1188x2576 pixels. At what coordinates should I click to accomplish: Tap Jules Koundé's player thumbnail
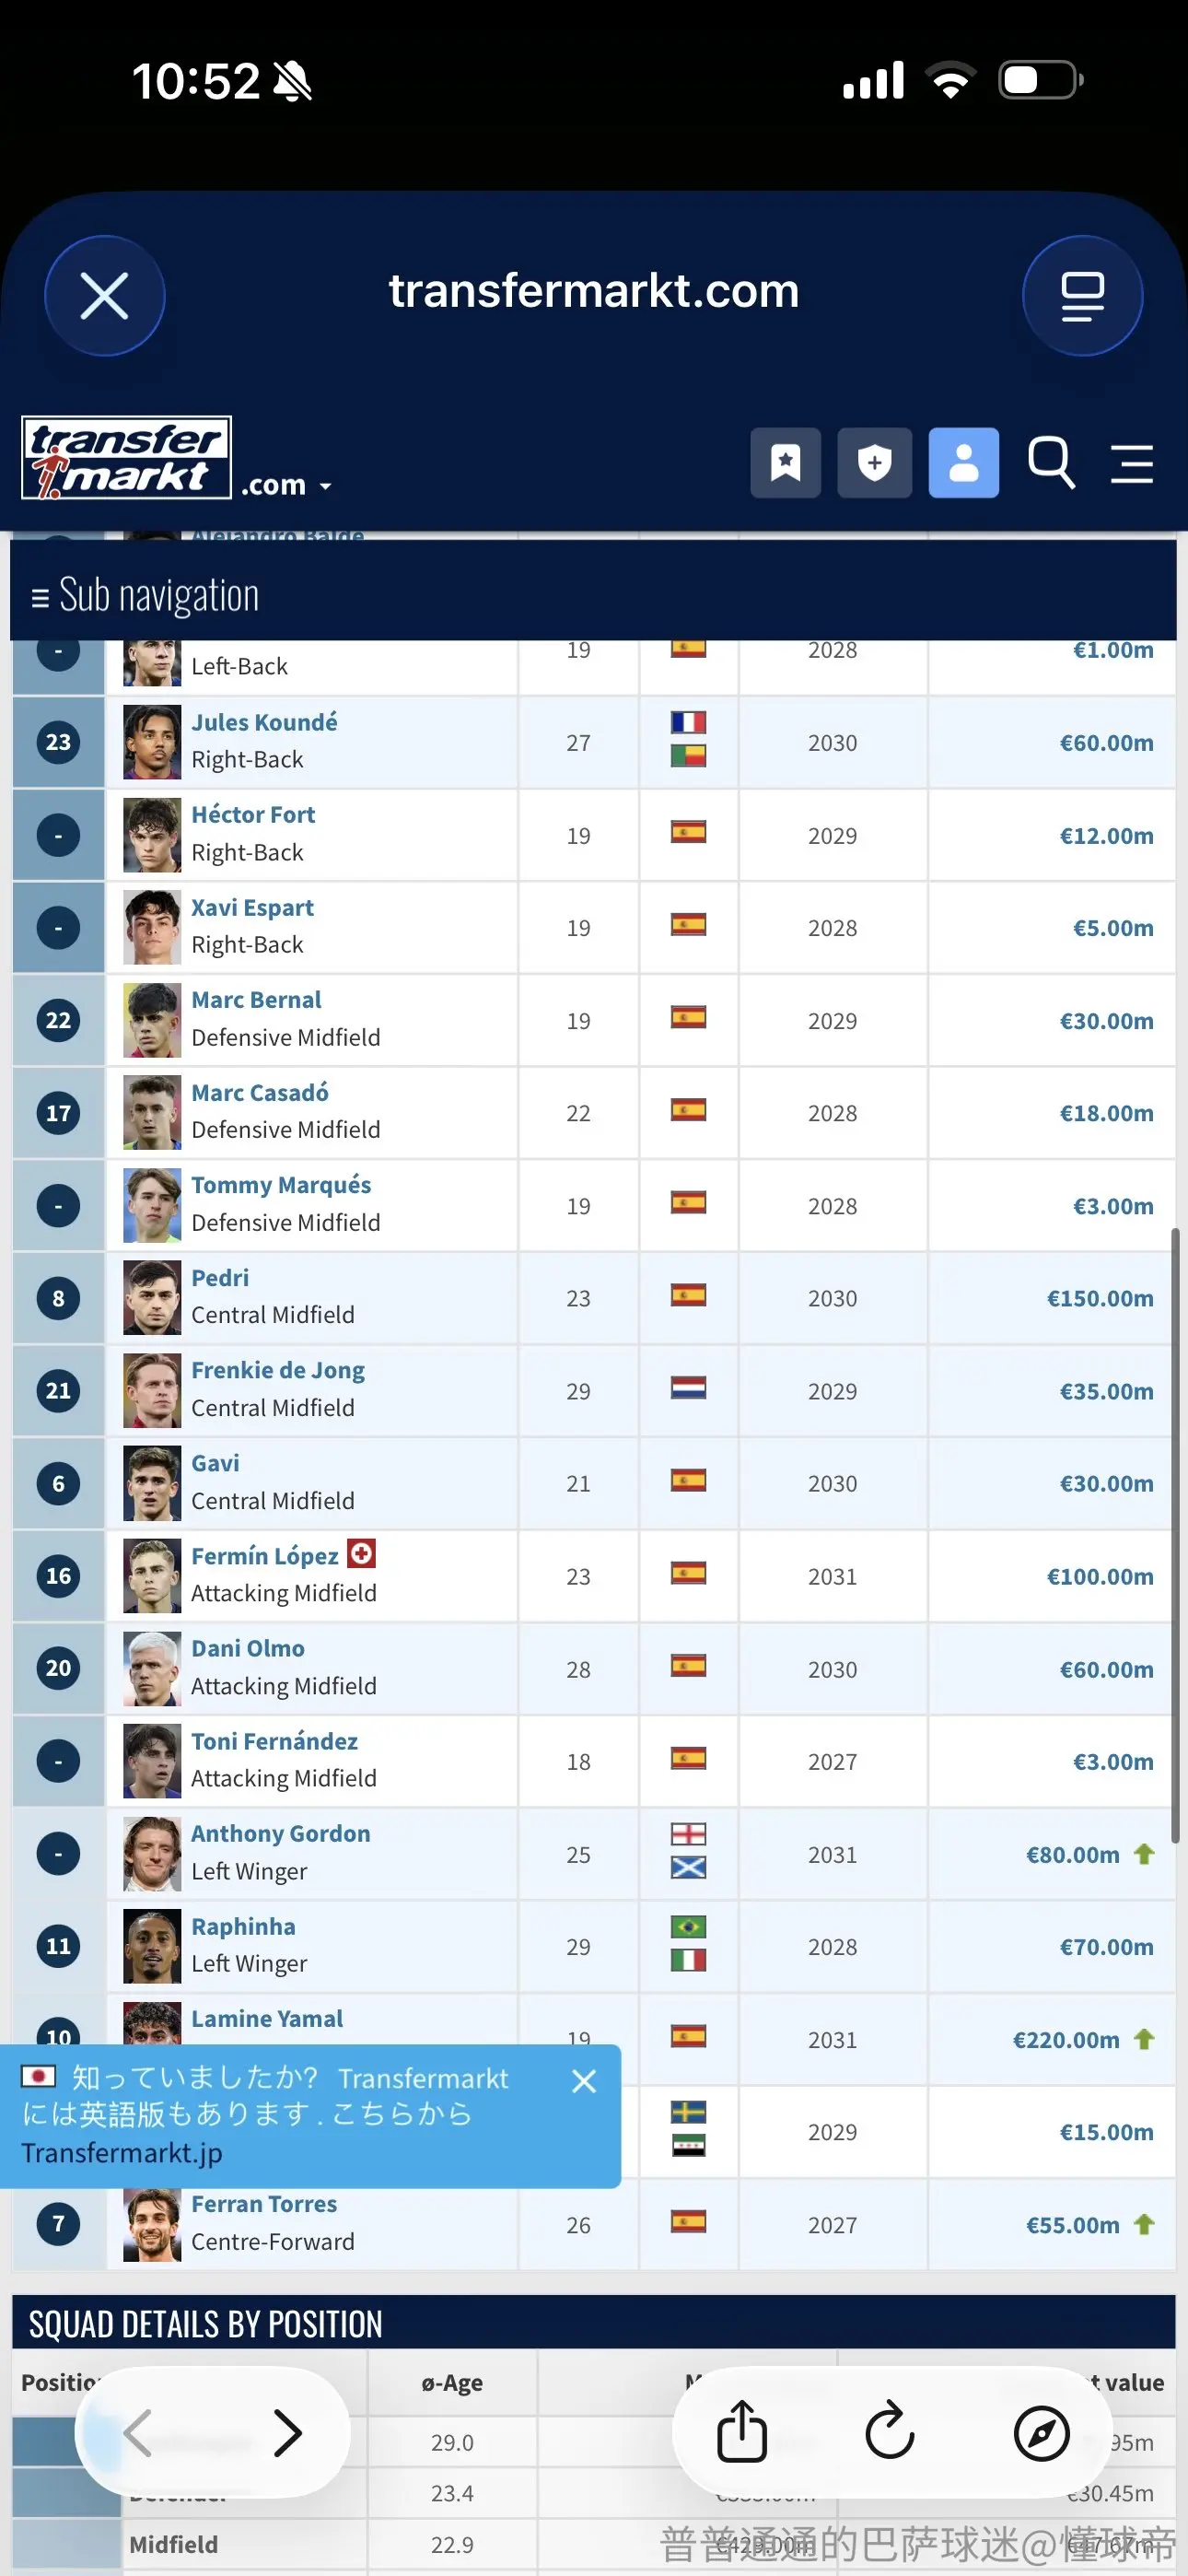click(152, 742)
